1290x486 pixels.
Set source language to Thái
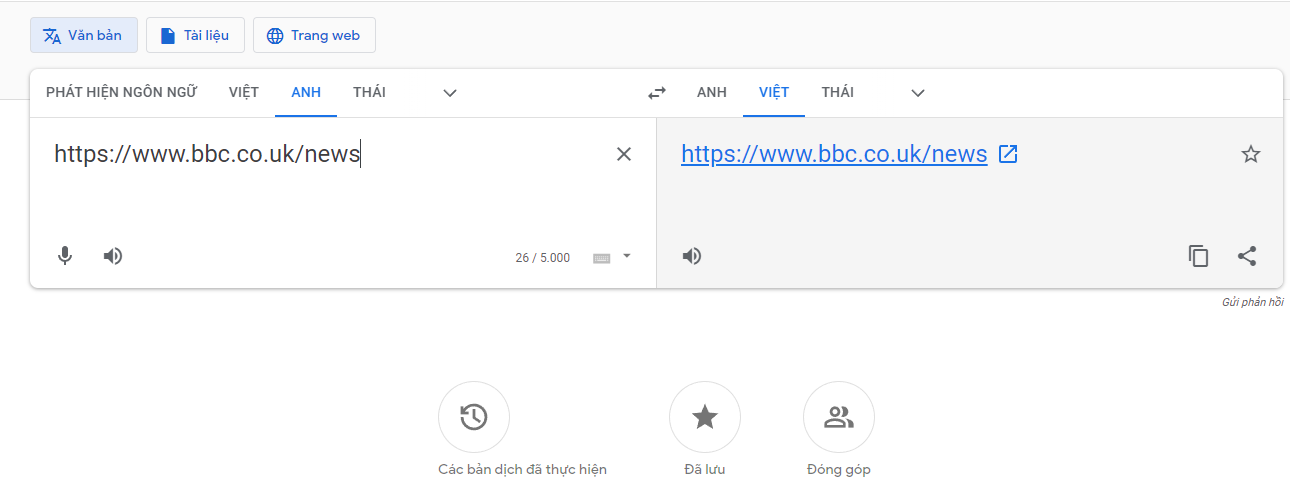point(369,92)
